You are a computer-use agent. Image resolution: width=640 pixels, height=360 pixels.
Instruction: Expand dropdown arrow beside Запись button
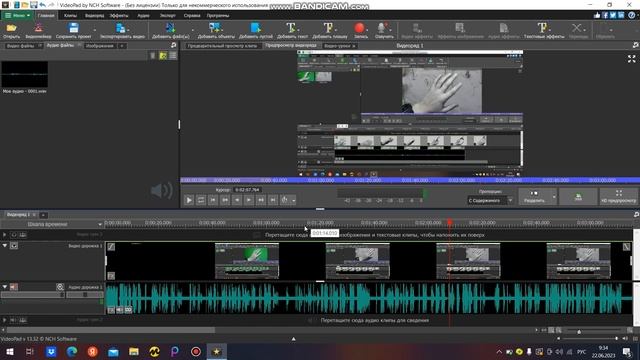(367, 29)
